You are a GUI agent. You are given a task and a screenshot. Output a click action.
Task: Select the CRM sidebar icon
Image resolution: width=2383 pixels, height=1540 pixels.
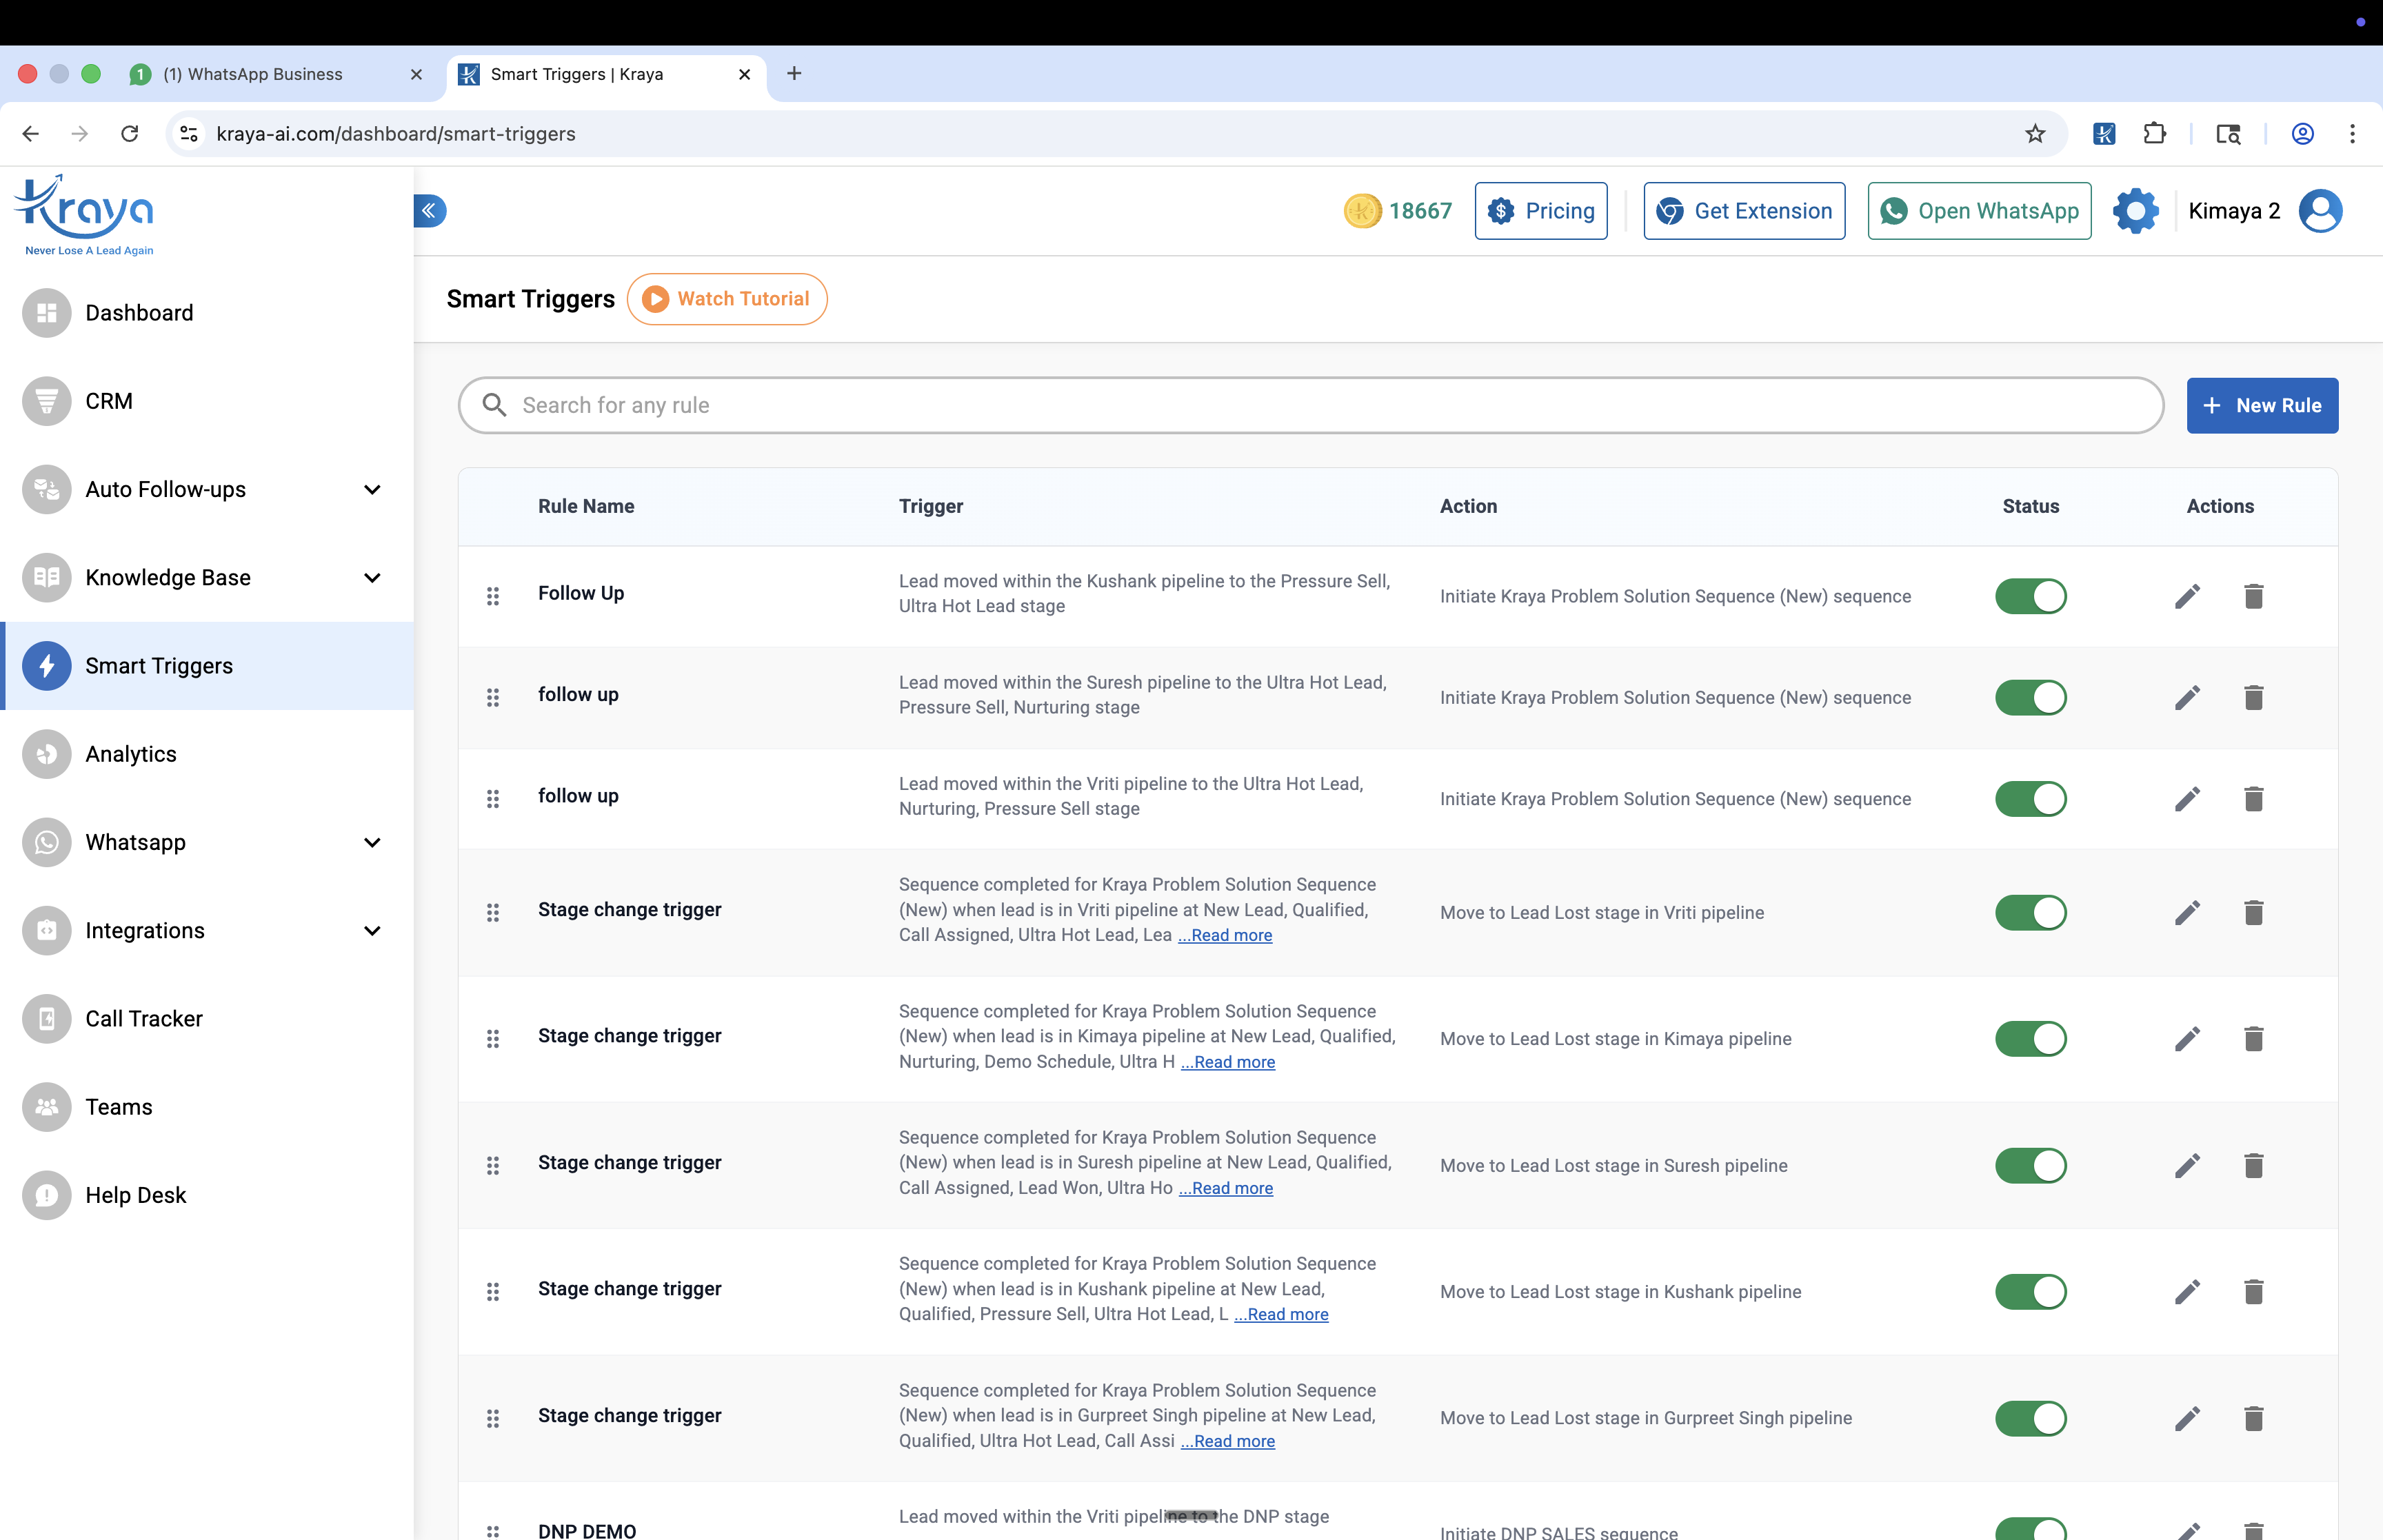click(x=47, y=401)
